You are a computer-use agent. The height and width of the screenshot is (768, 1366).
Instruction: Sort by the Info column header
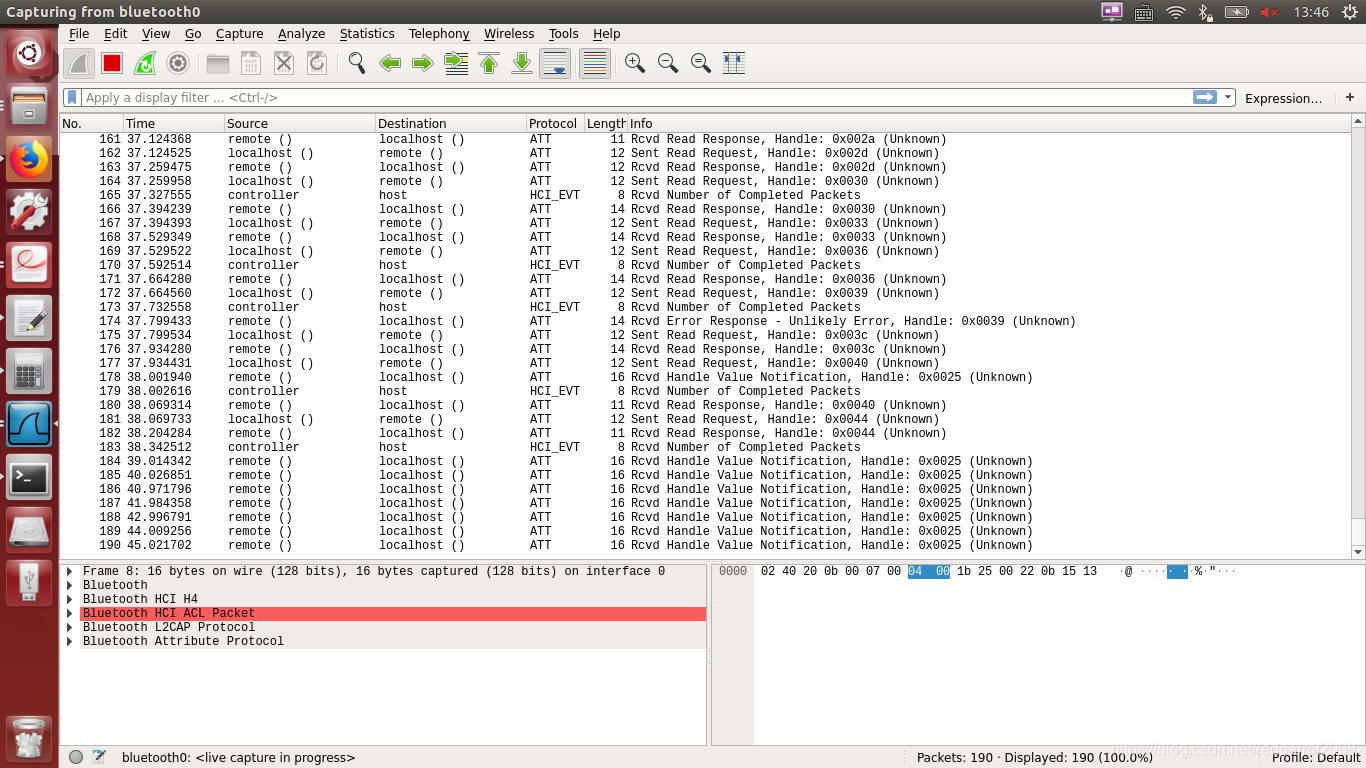pyautogui.click(x=988, y=123)
